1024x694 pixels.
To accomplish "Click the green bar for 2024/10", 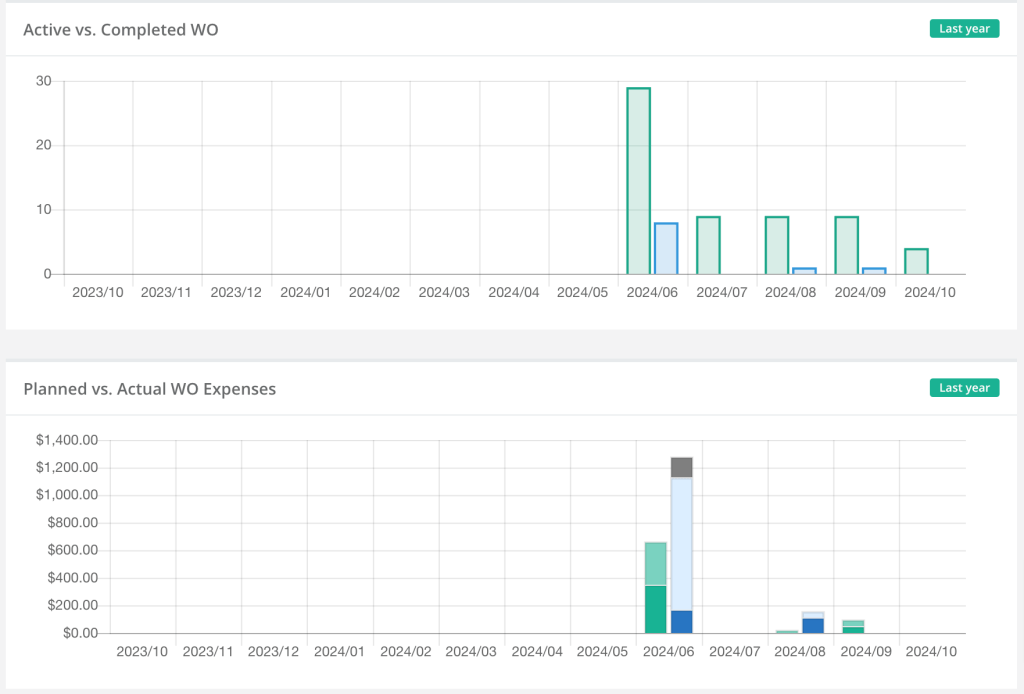I will [x=915, y=260].
